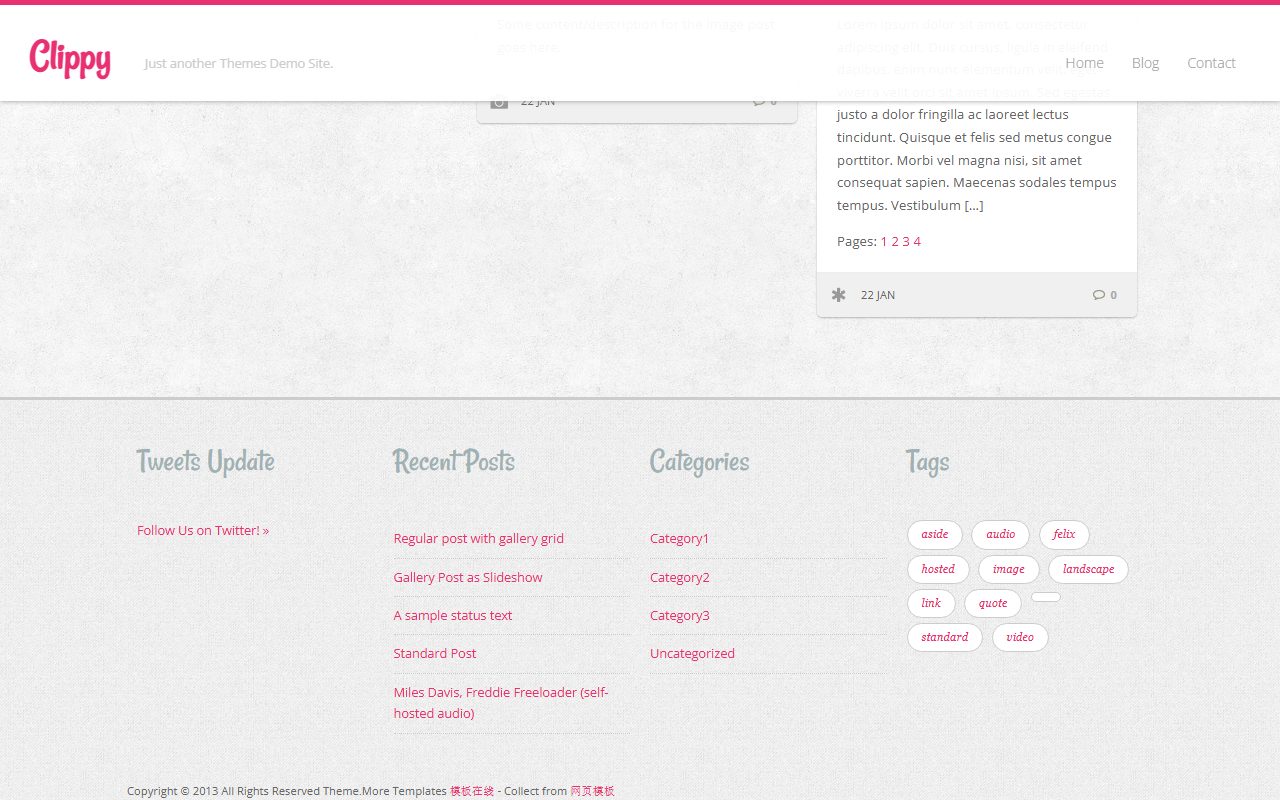
Task: Open Miles Davis, Freddie Freeloader audio post
Action: 501,702
